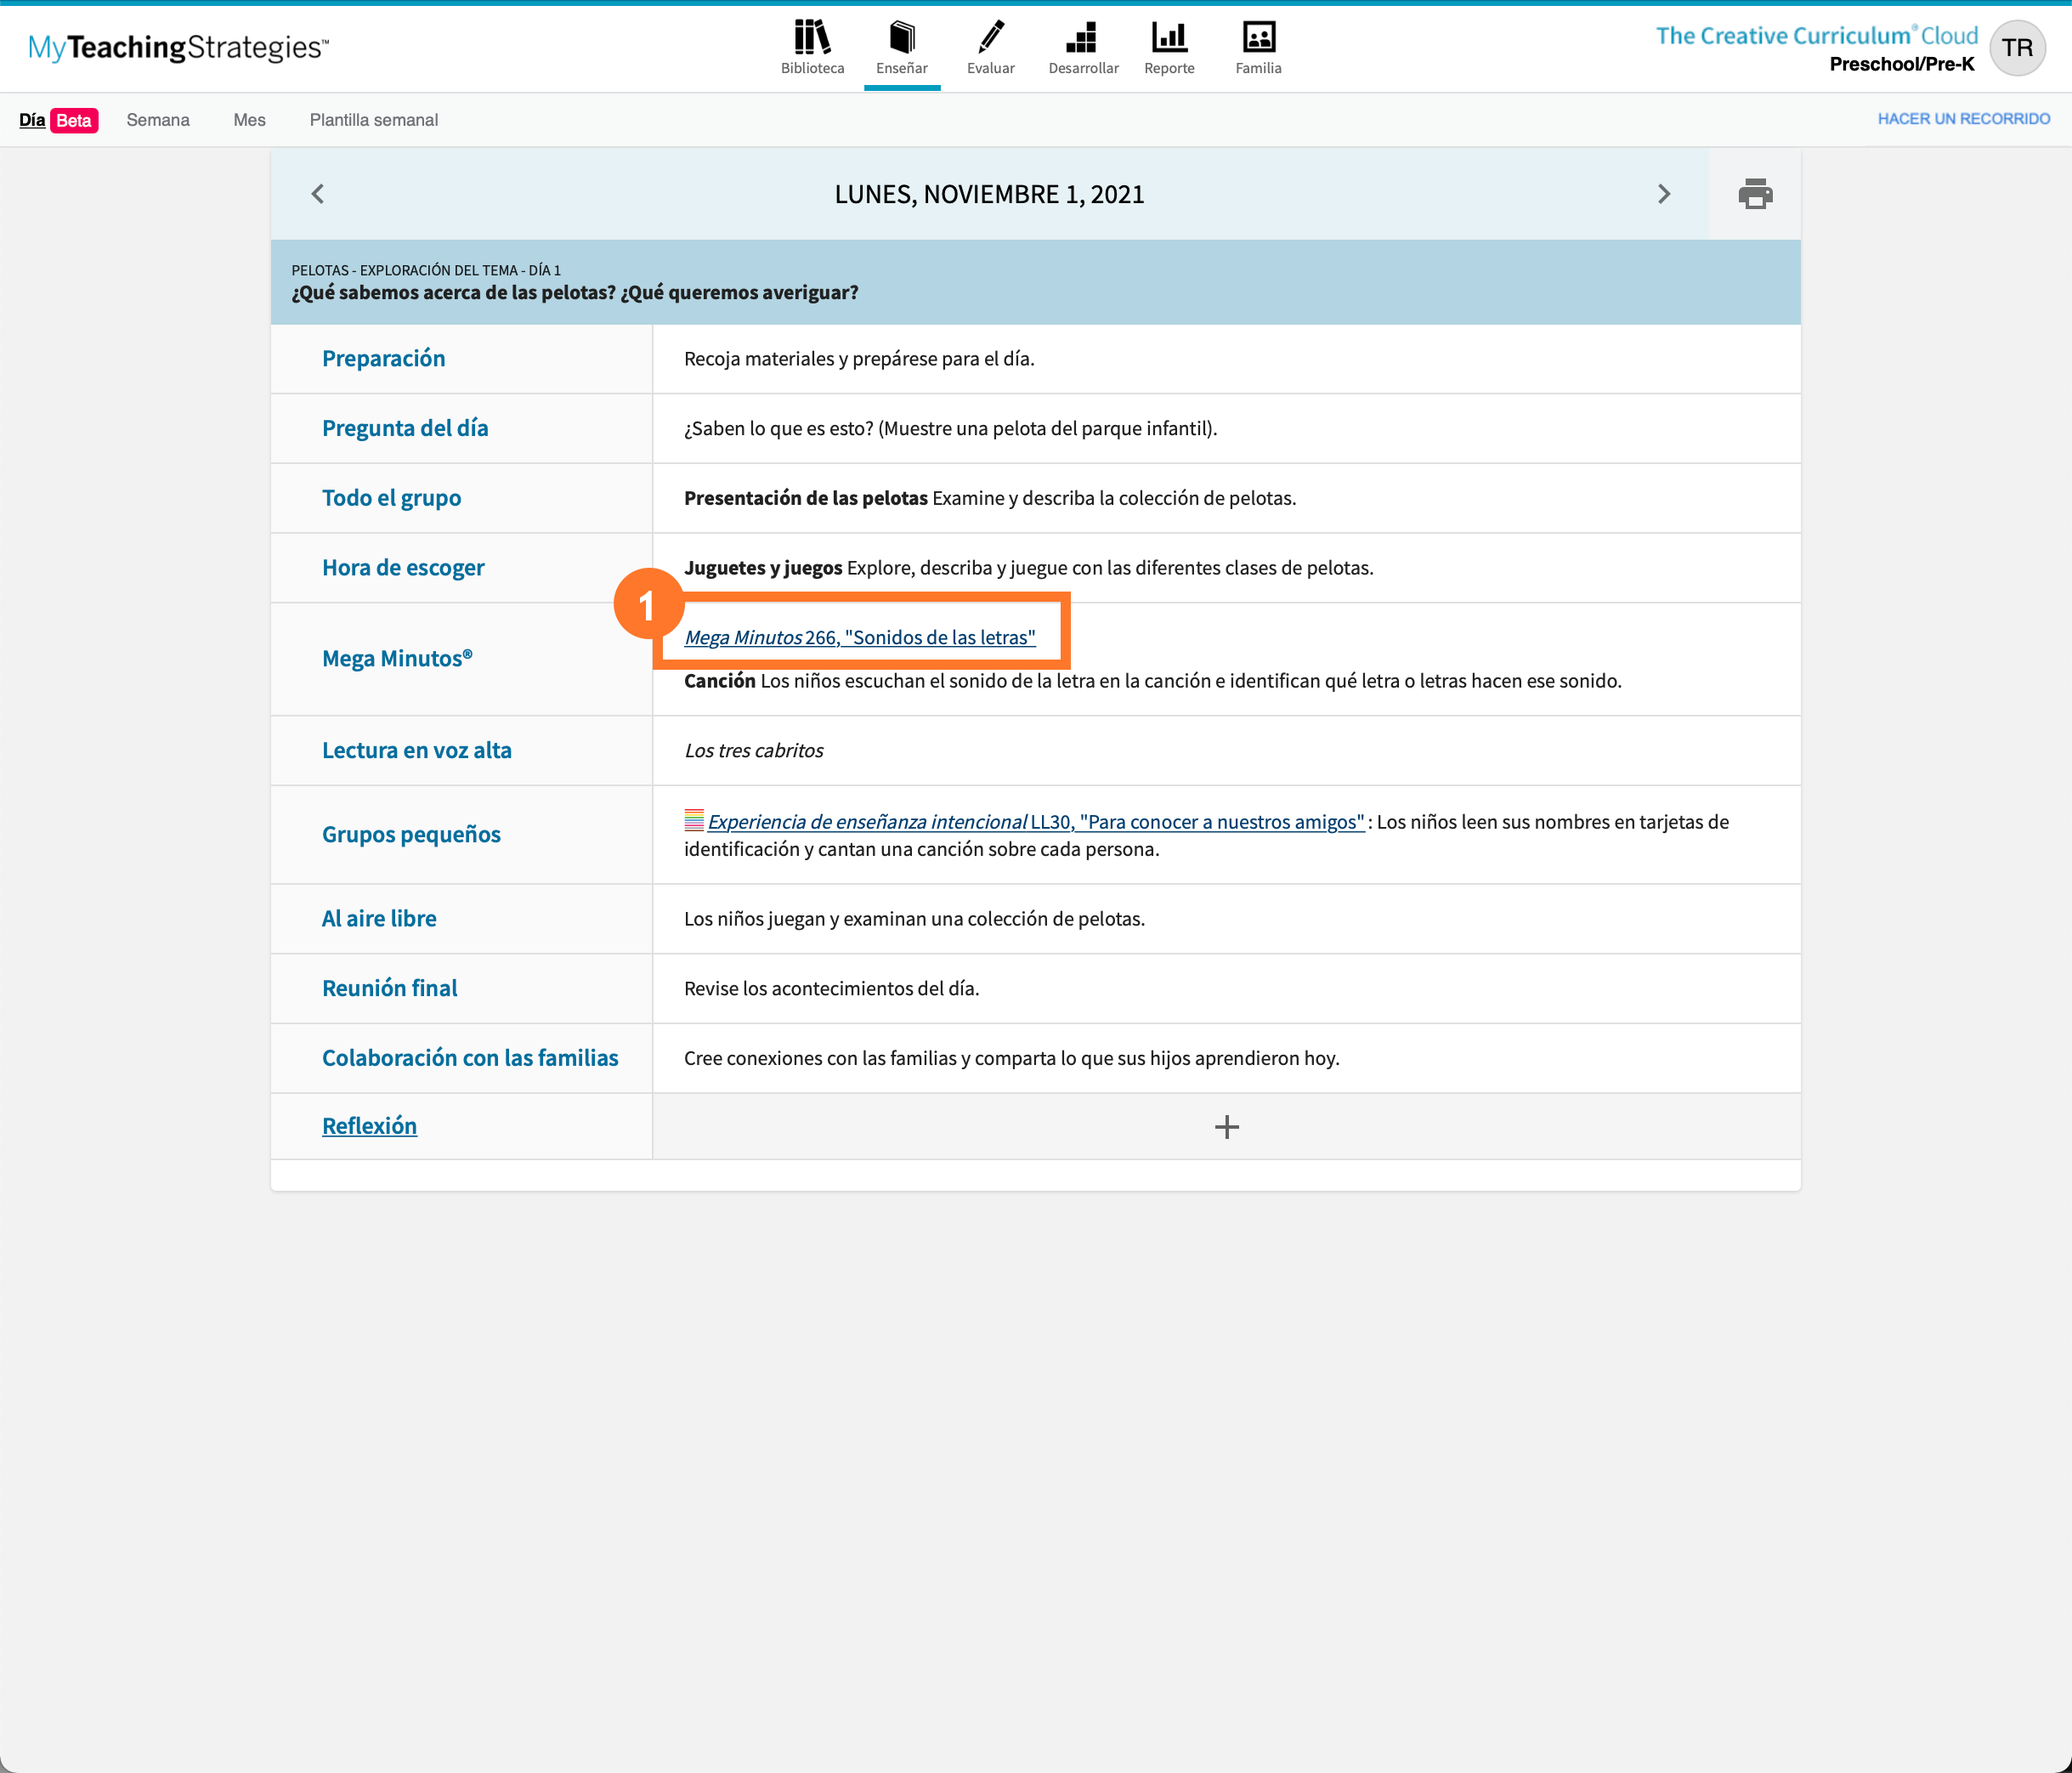This screenshot has width=2072, height=1773.
Task: Add a Reflexión with plus icon
Action: point(1226,1127)
